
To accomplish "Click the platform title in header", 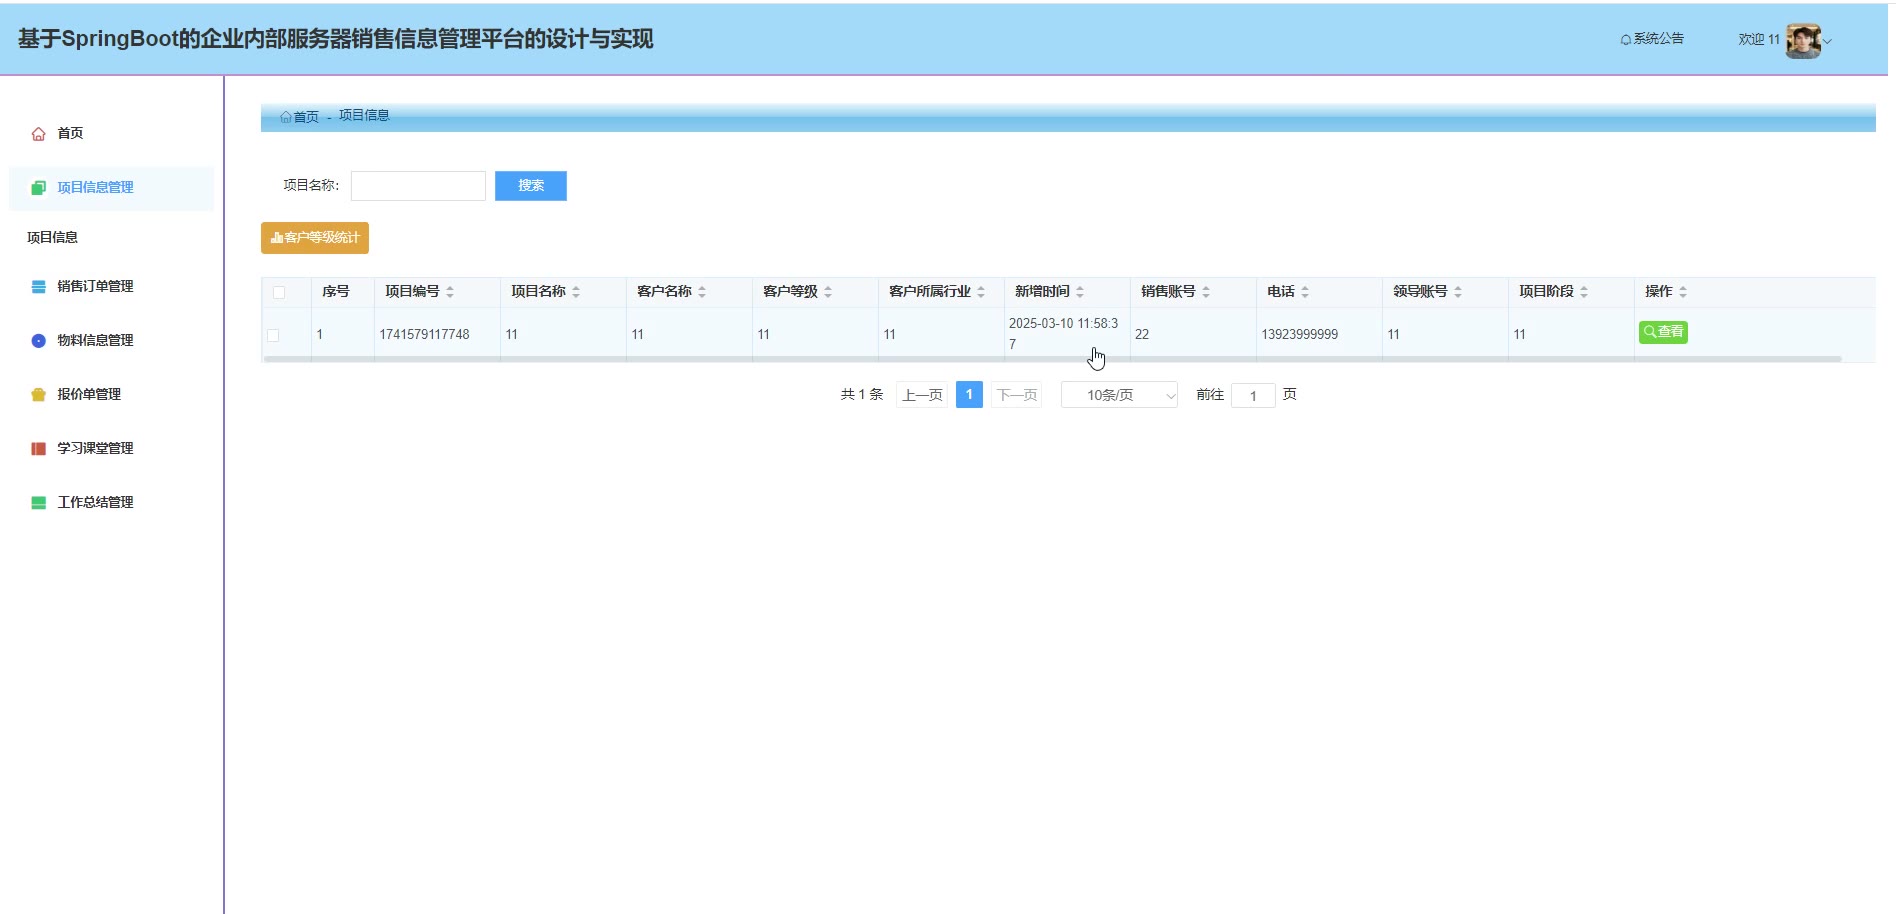I will [x=336, y=39].
